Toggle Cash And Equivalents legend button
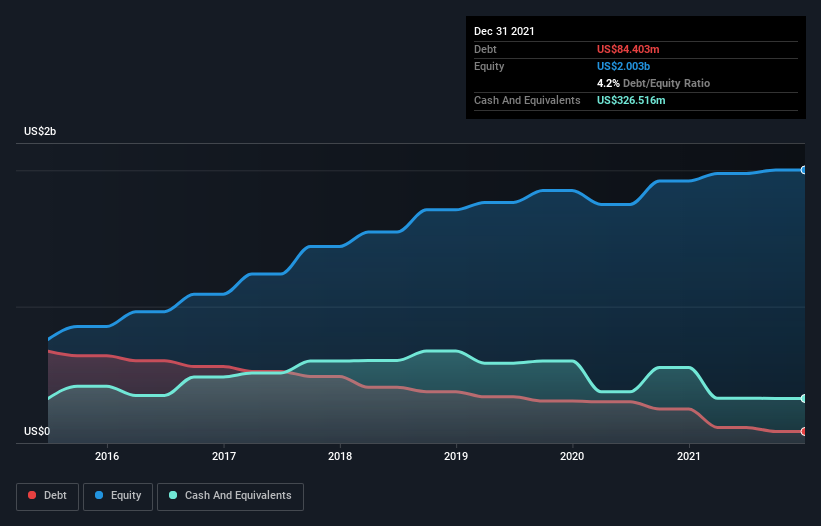The width and height of the screenshot is (821, 526). click(x=230, y=496)
